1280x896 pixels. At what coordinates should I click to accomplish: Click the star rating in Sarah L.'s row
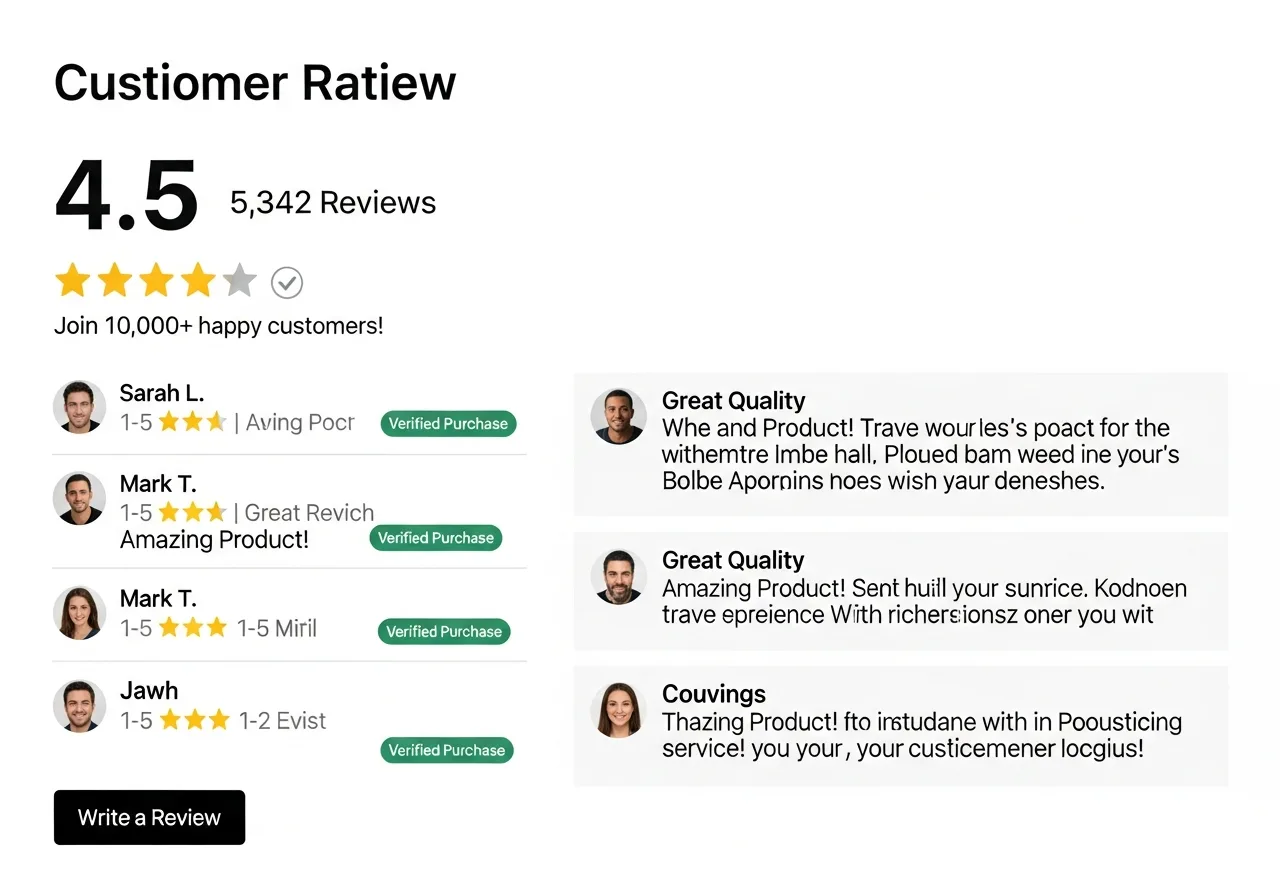(x=192, y=423)
